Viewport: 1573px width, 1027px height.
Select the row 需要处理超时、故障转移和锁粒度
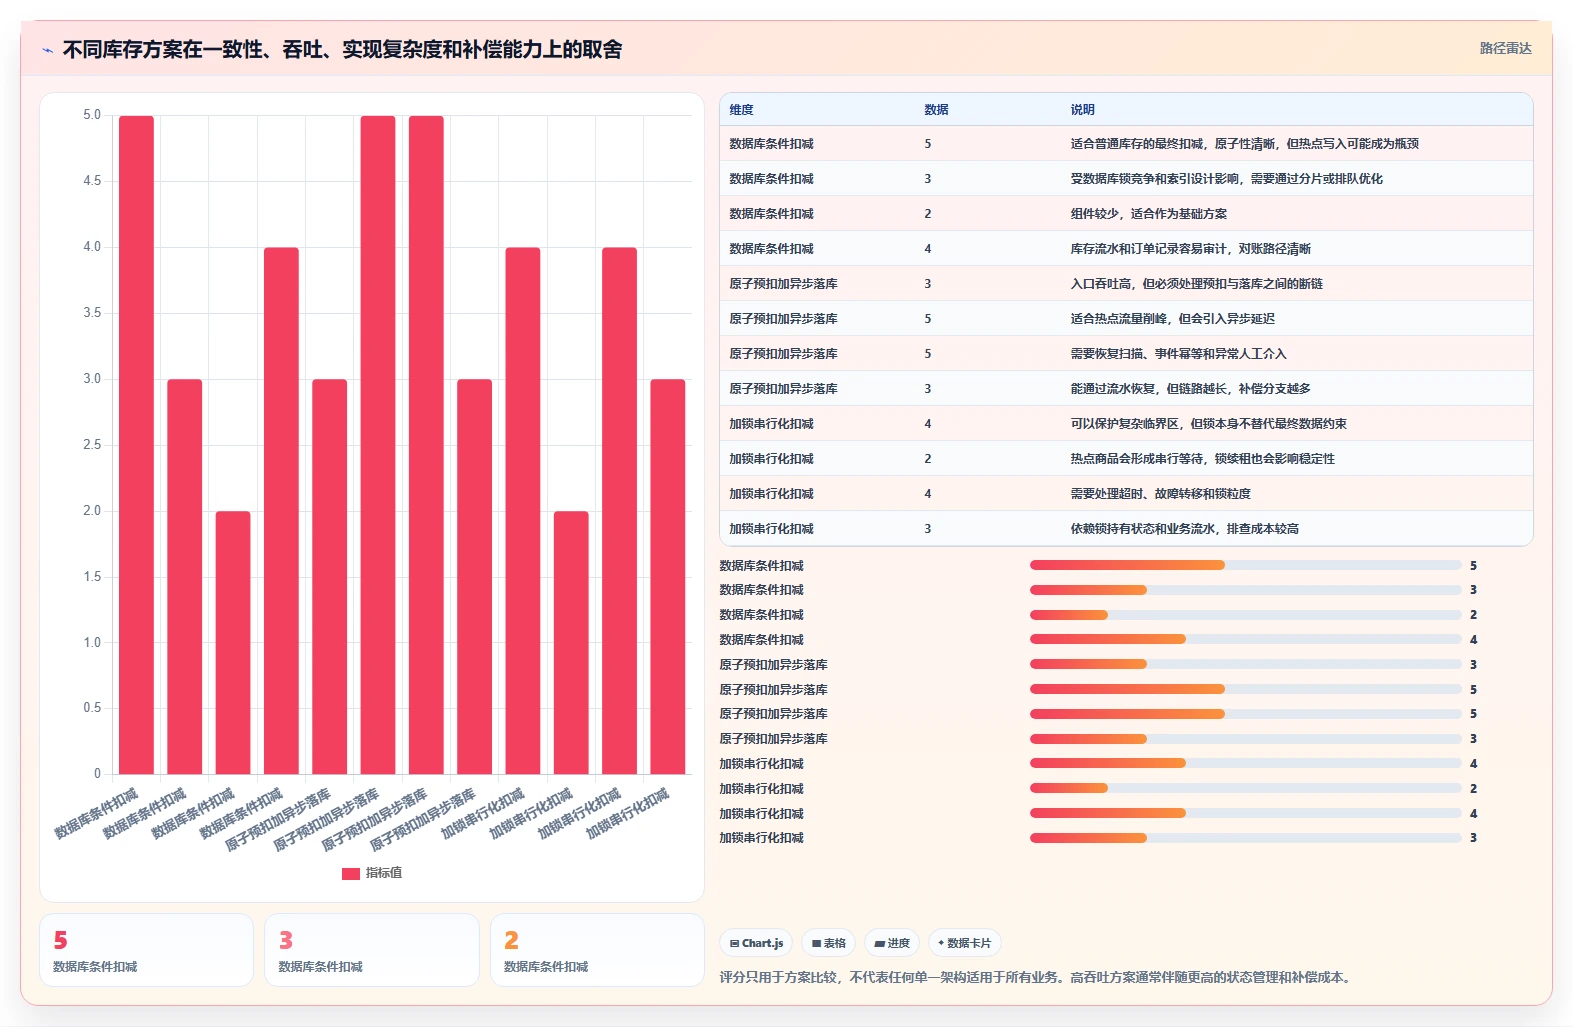click(x=1126, y=494)
